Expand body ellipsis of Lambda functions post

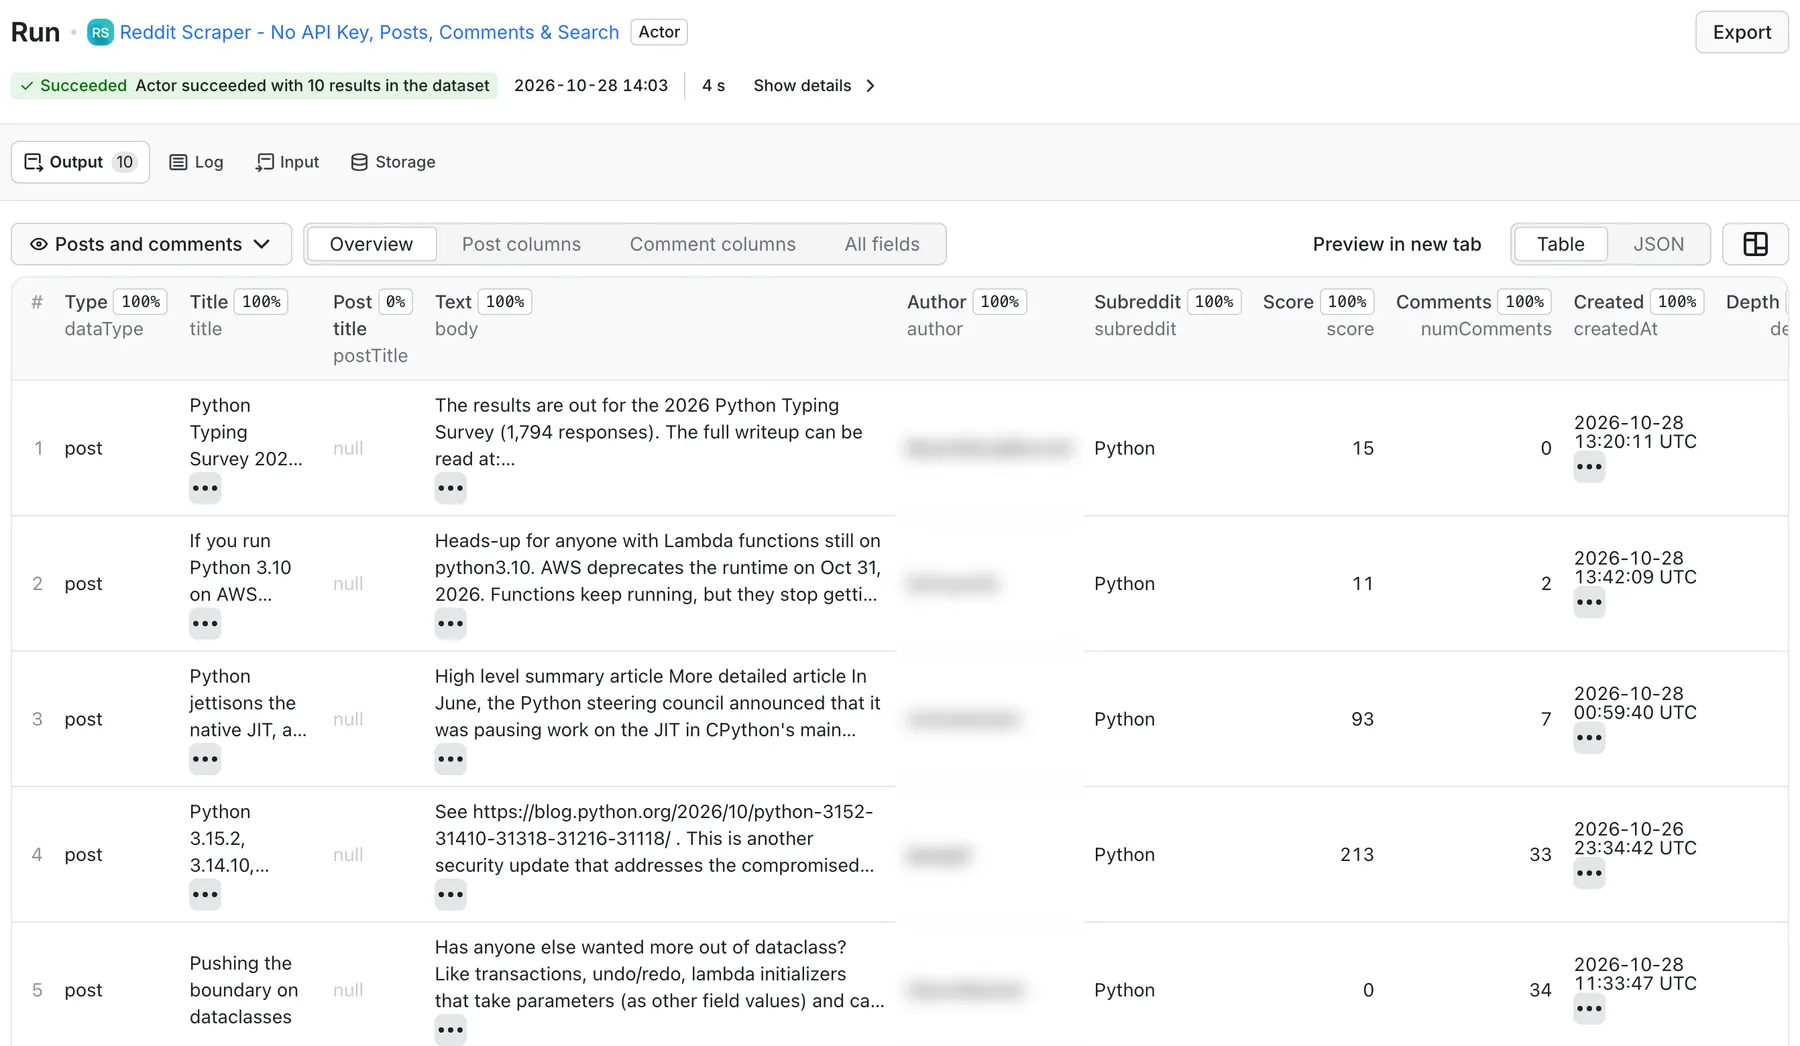pyautogui.click(x=450, y=624)
